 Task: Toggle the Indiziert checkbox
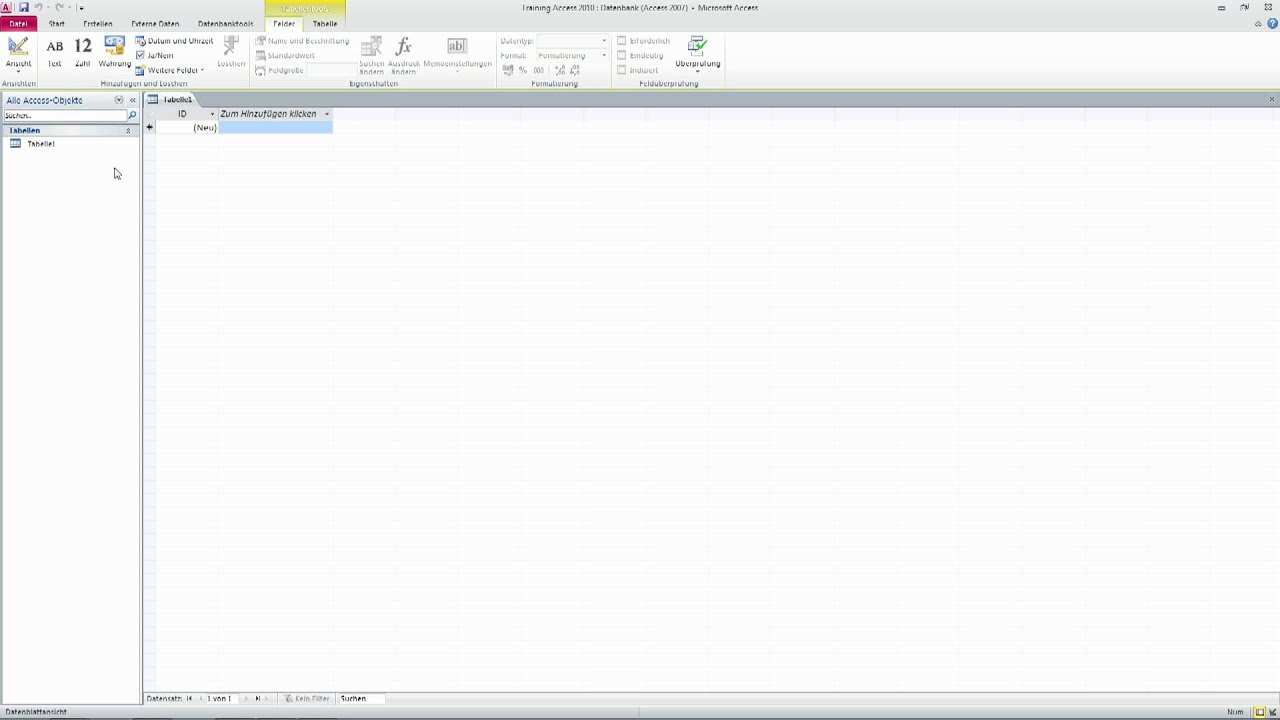tap(622, 71)
